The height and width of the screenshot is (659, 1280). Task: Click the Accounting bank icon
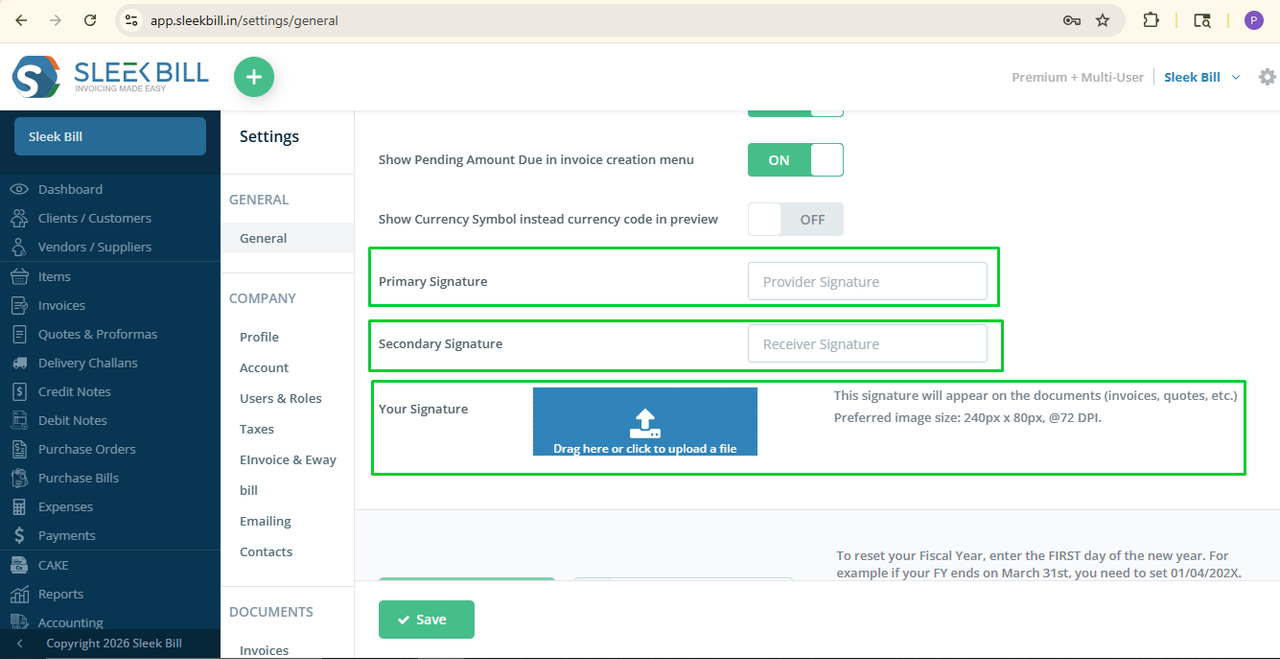tap(19, 622)
